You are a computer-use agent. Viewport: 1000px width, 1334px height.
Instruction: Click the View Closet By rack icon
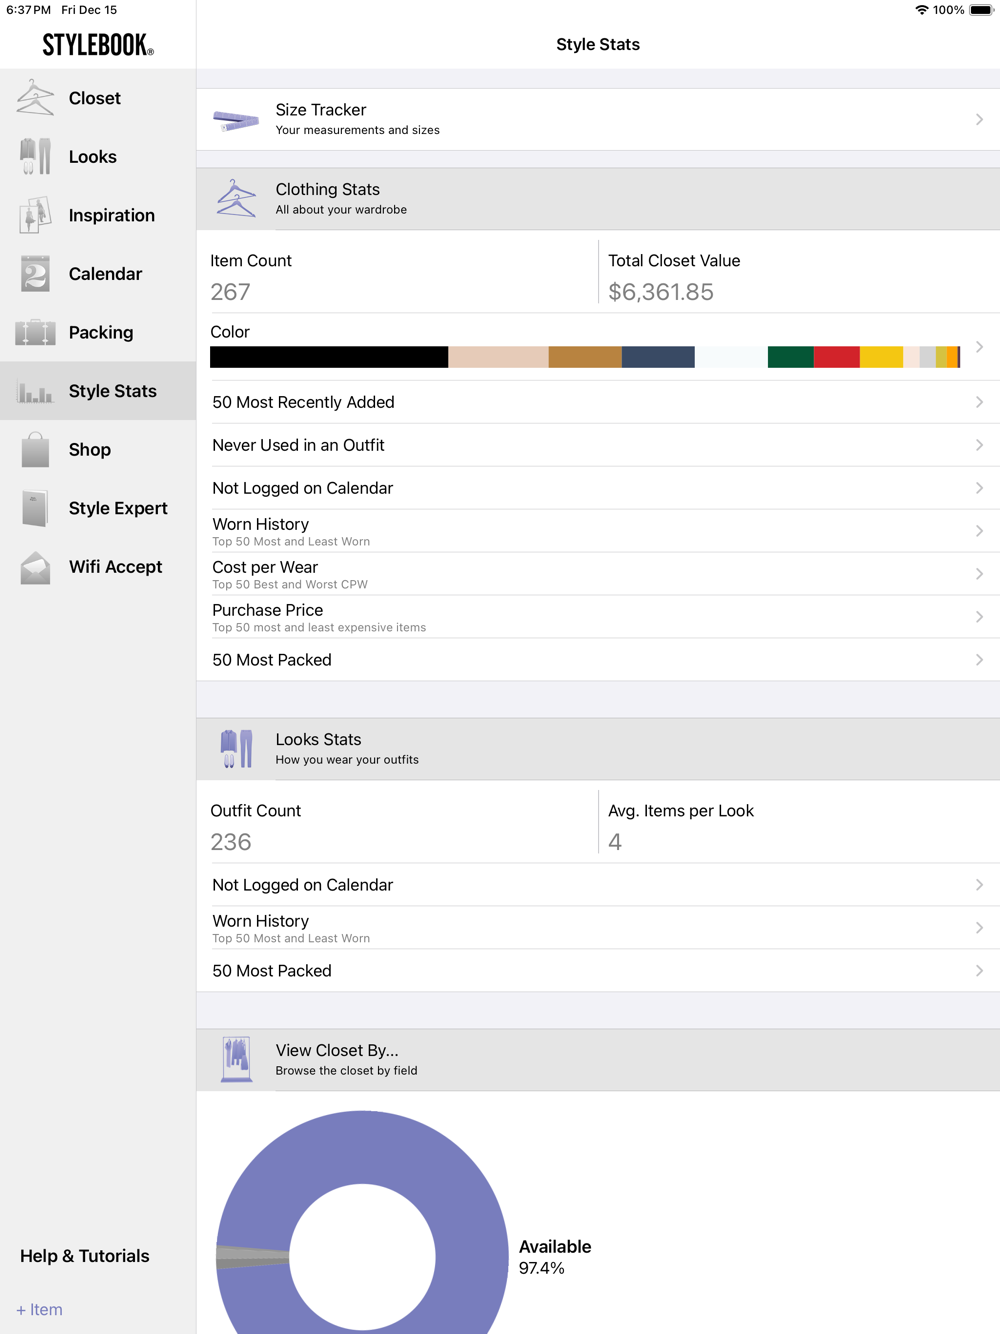coord(236,1060)
